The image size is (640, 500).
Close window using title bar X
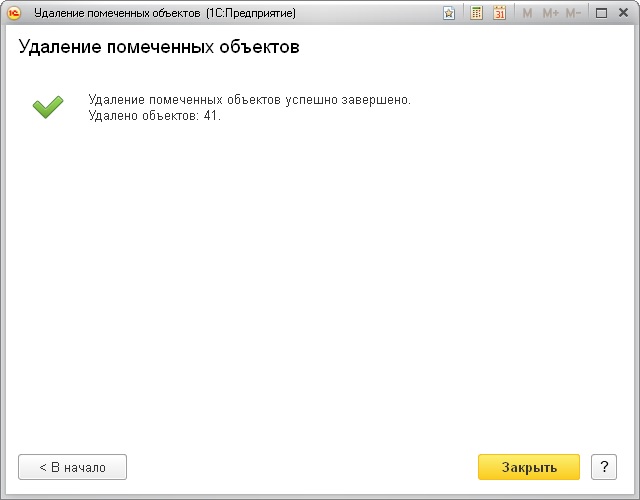pyautogui.click(x=623, y=13)
